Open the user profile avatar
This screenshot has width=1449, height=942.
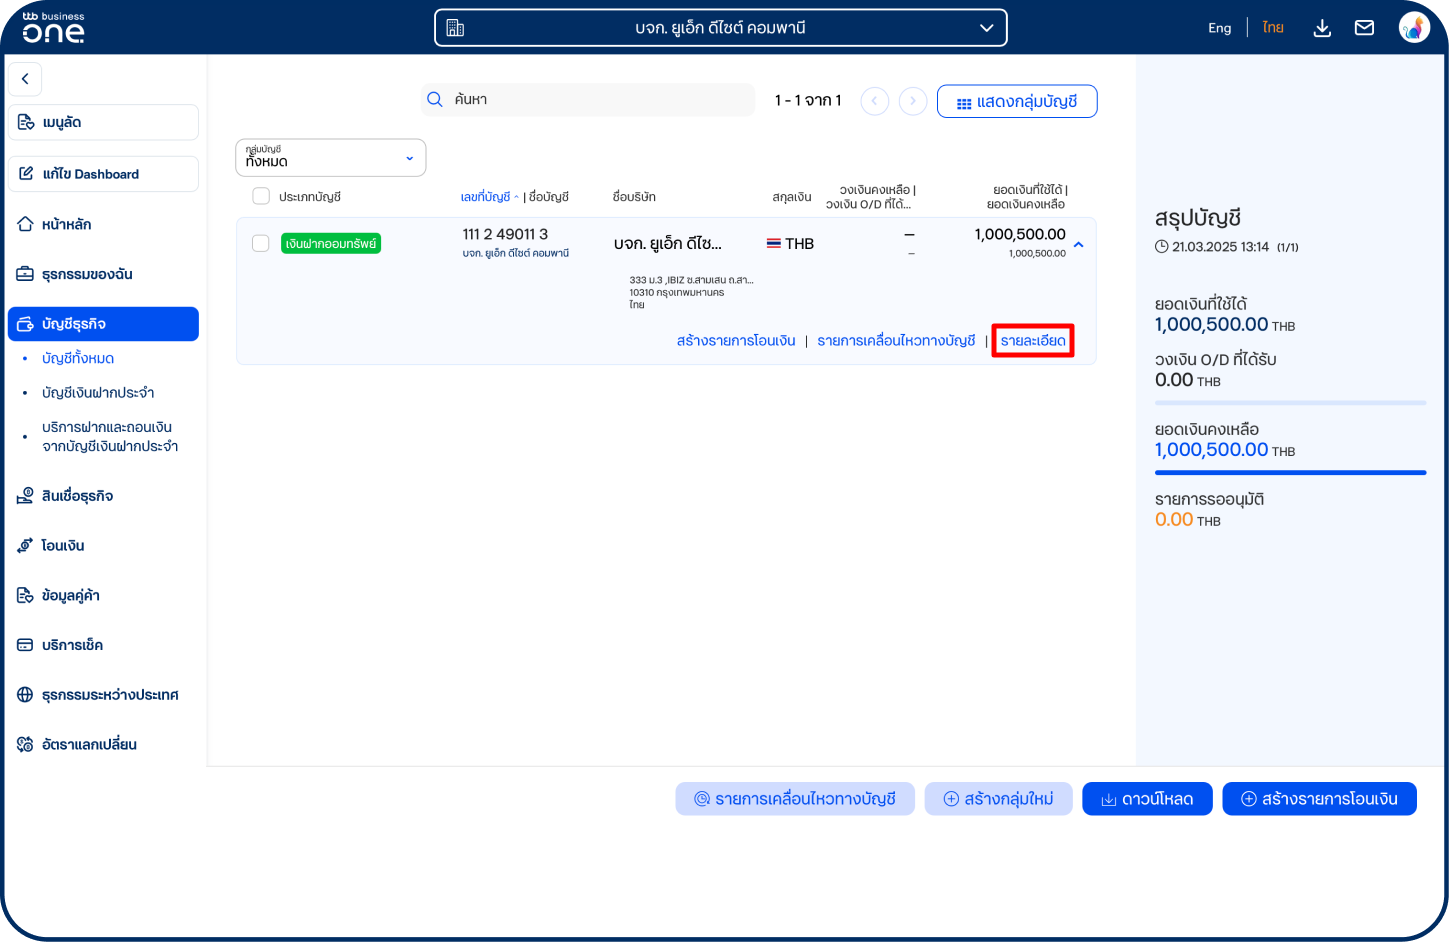tap(1414, 28)
